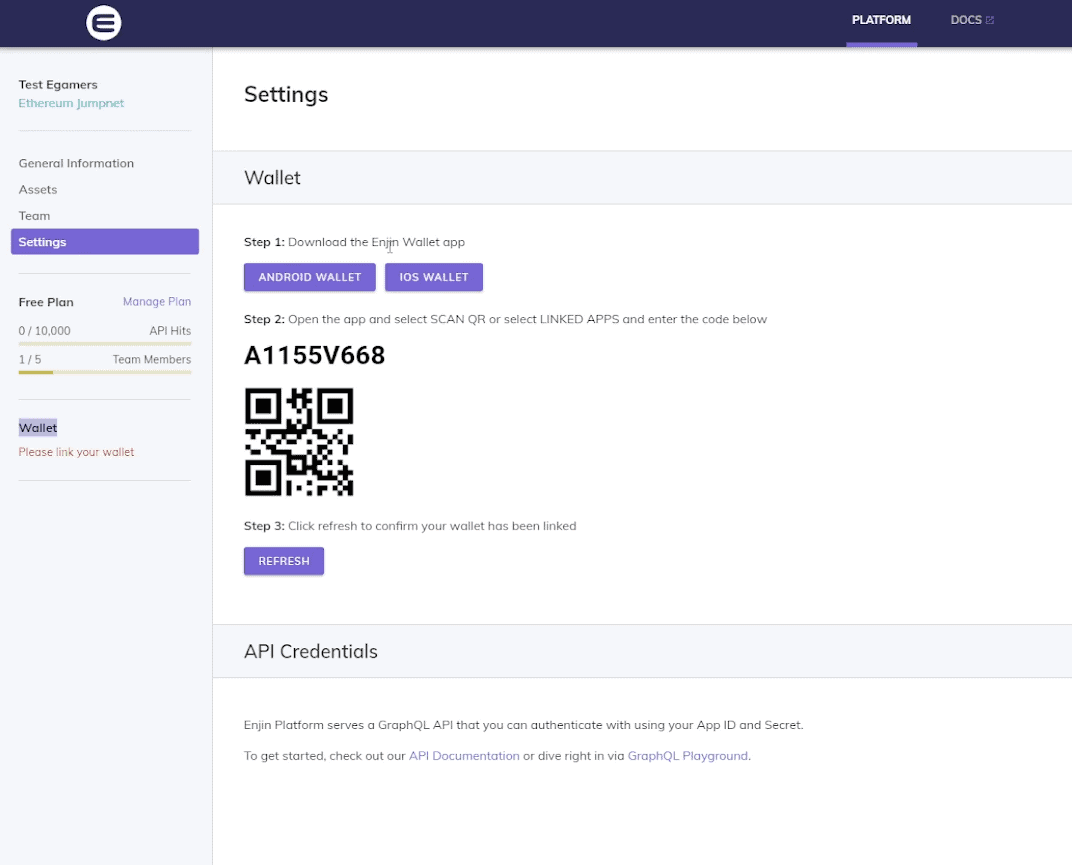Open the API Documentation link
Screen dimensions: 1072x865
pyautogui.click(x=464, y=756)
